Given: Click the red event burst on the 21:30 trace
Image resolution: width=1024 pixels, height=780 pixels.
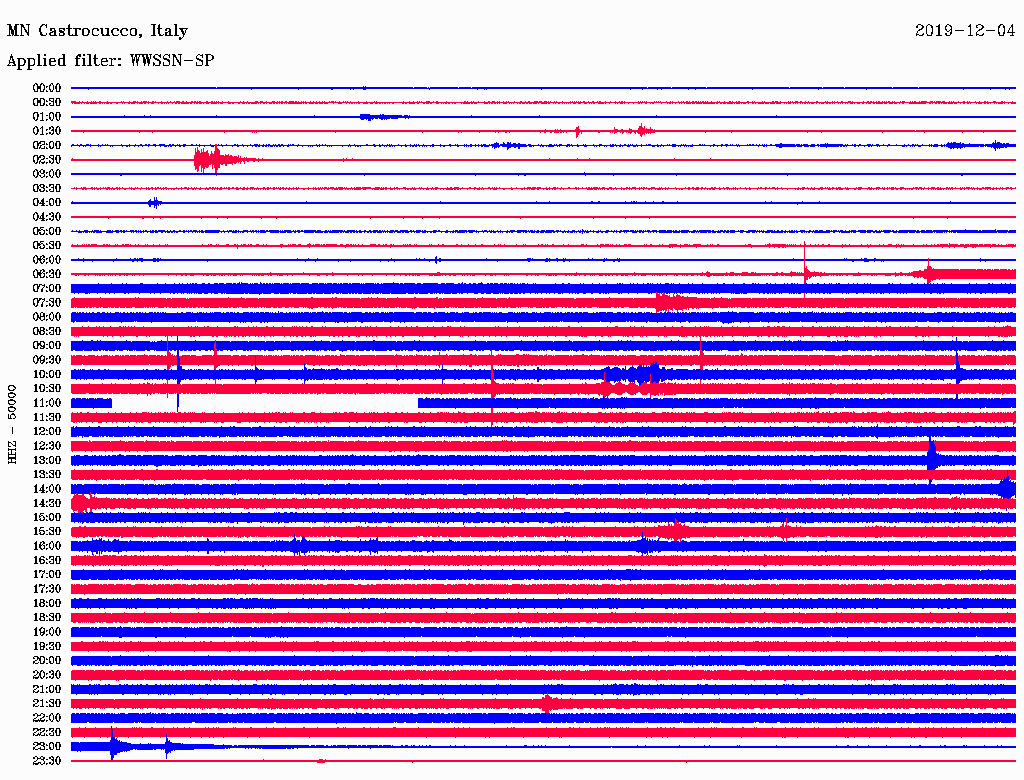Looking at the screenshot, I should (547, 704).
